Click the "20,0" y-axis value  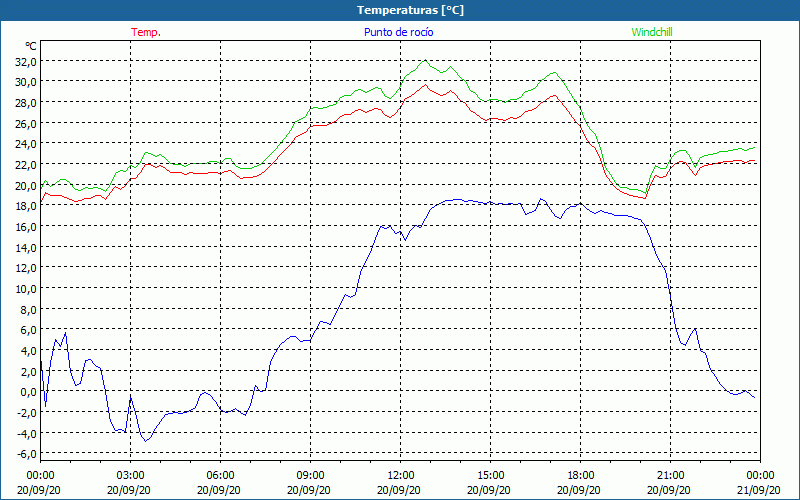[26, 186]
